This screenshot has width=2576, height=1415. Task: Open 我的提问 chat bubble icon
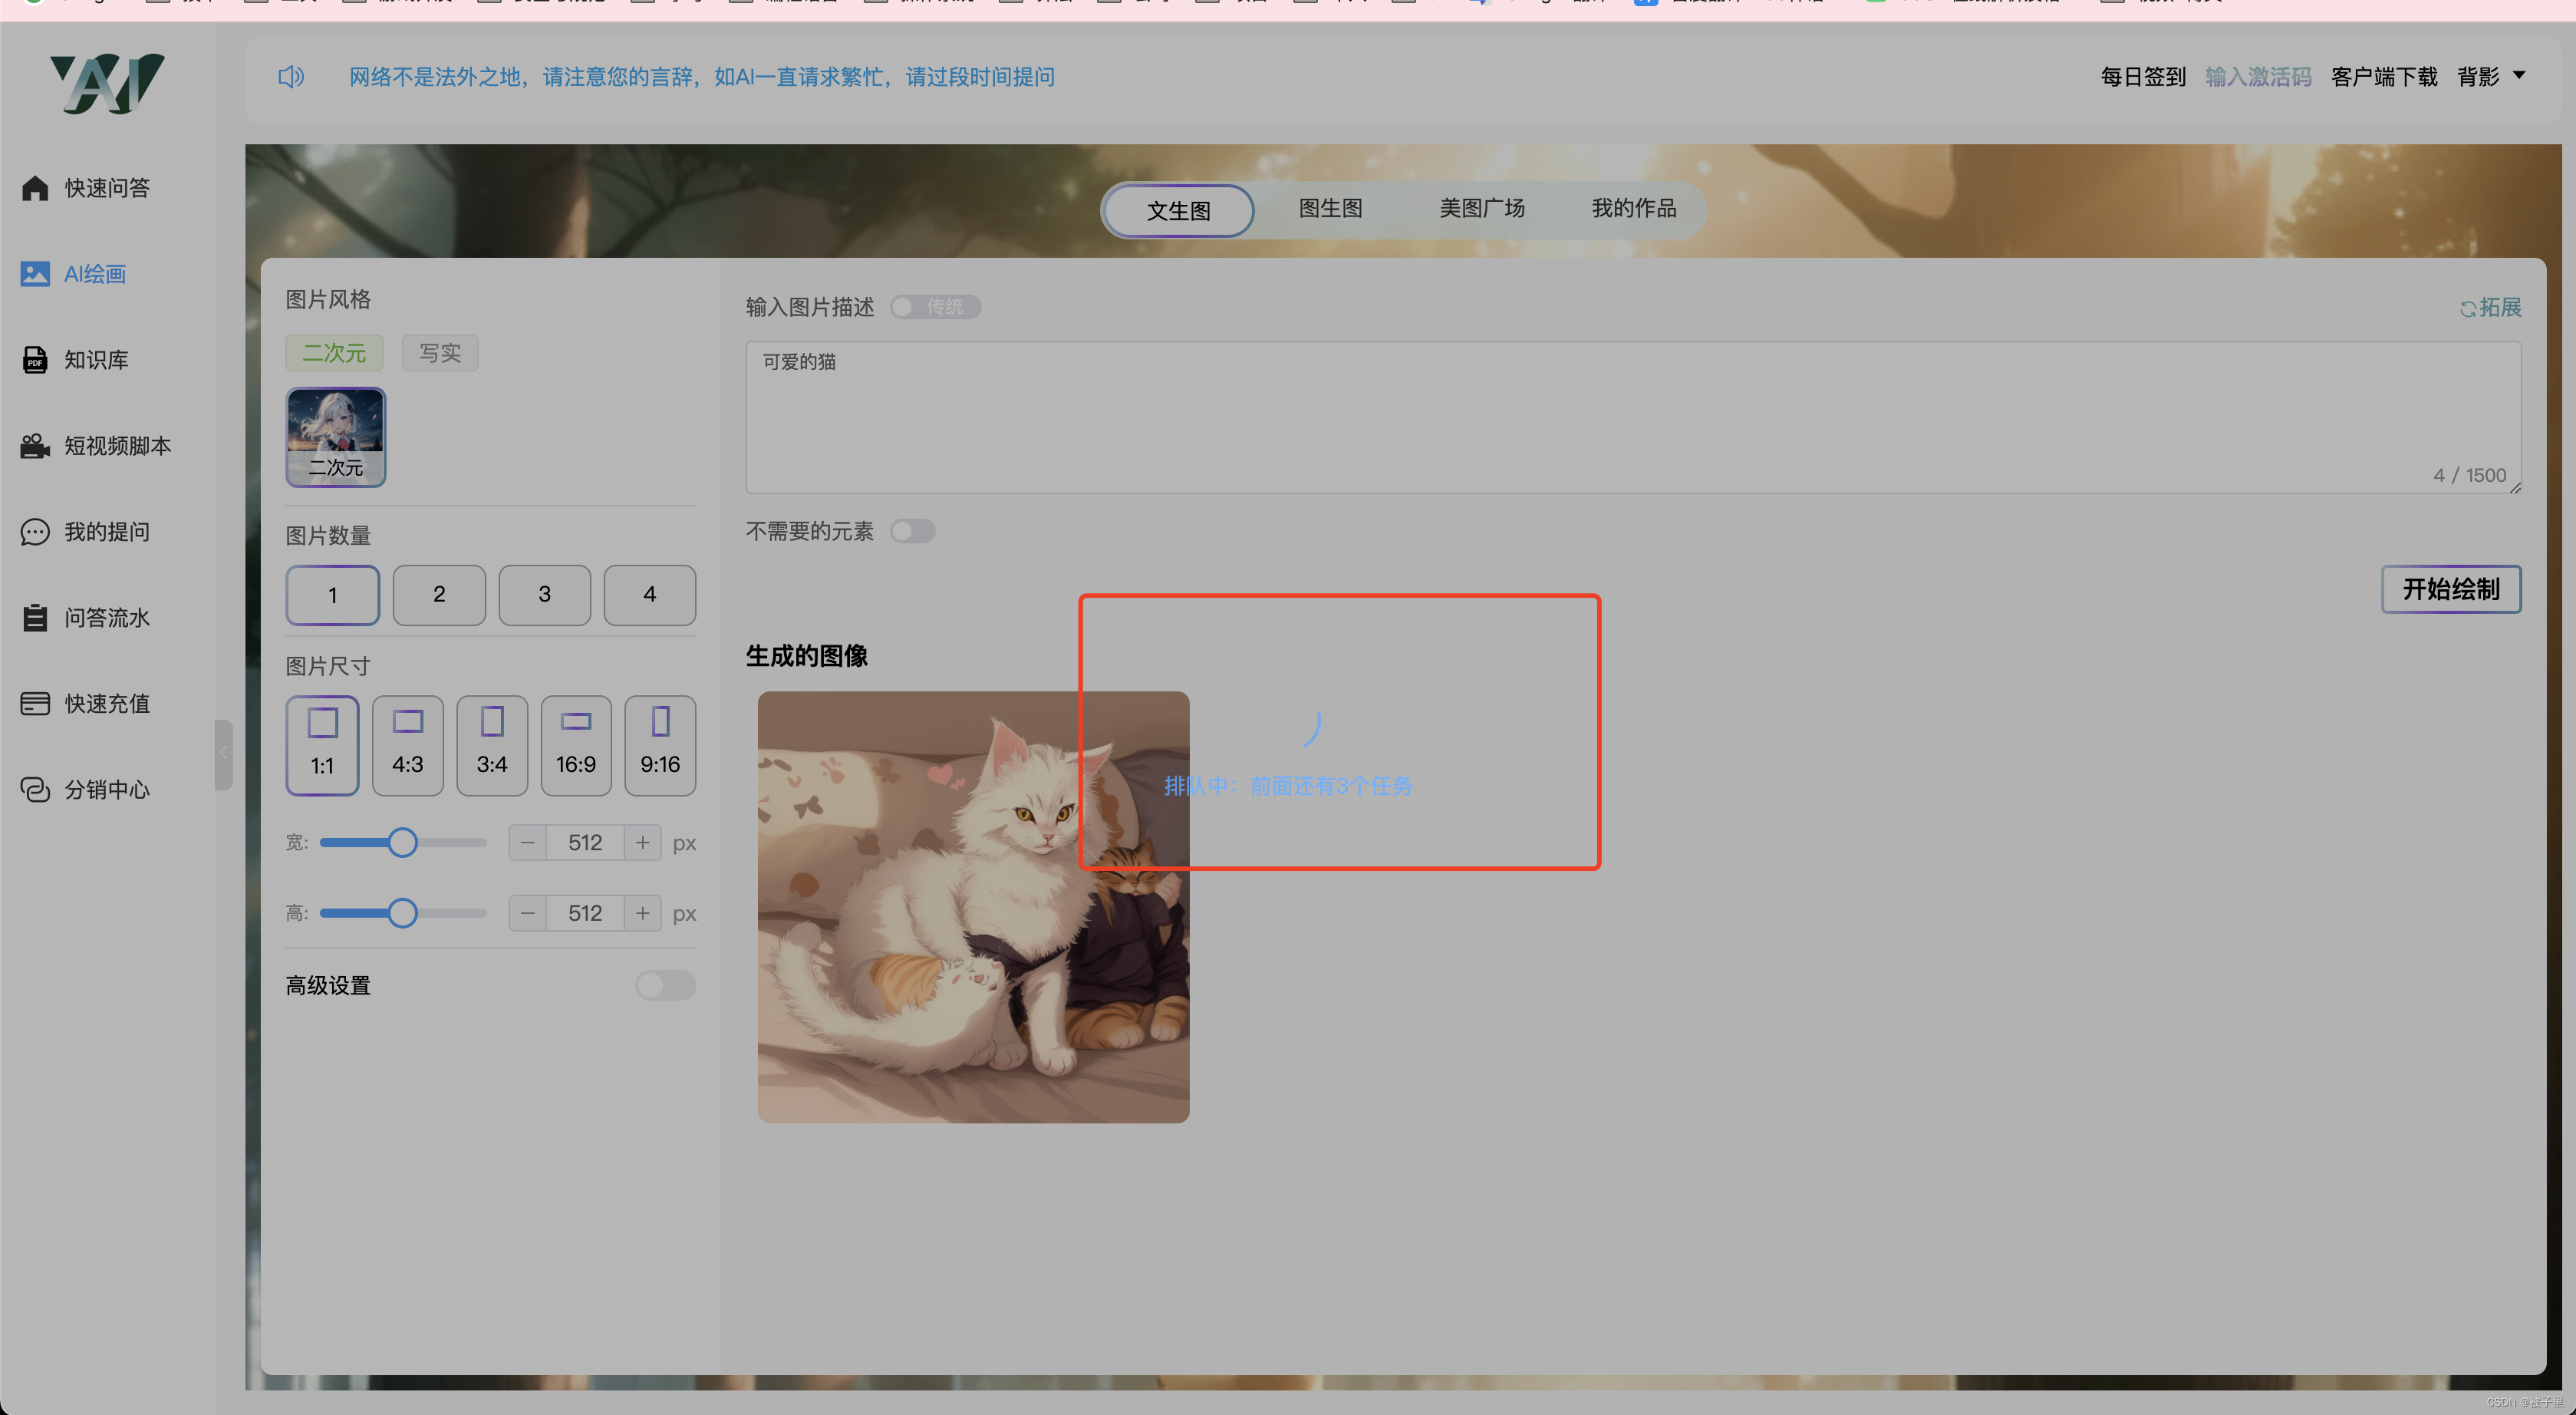point(35,532)
